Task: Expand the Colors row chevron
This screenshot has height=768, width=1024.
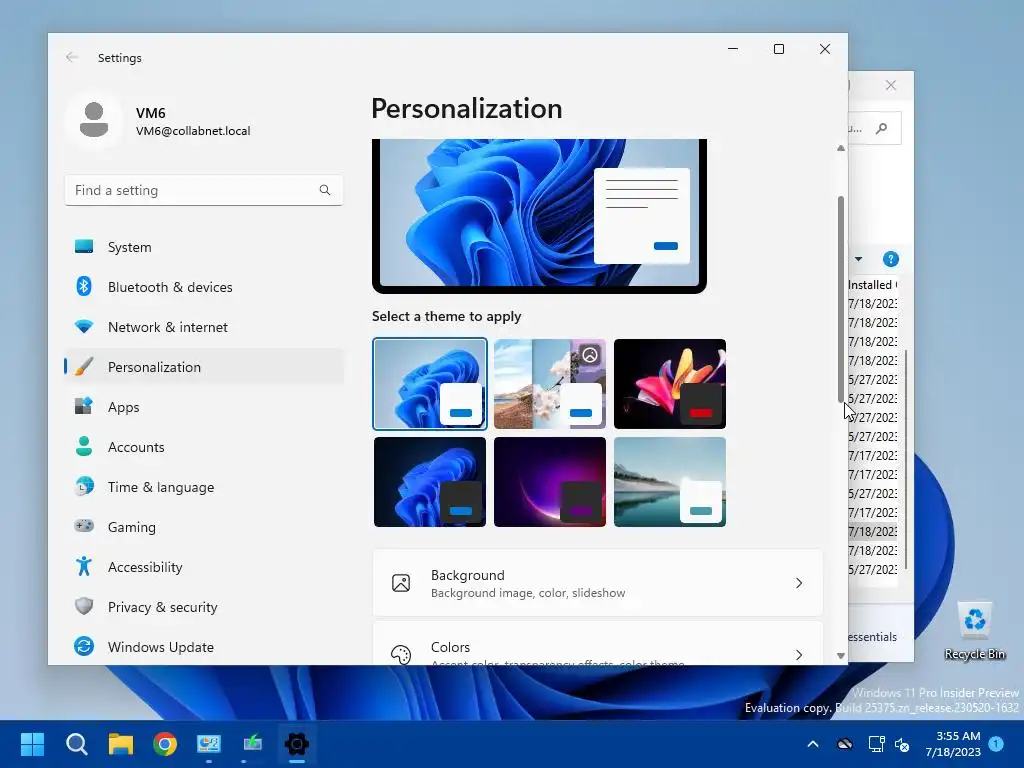Action: click(799, 654)
